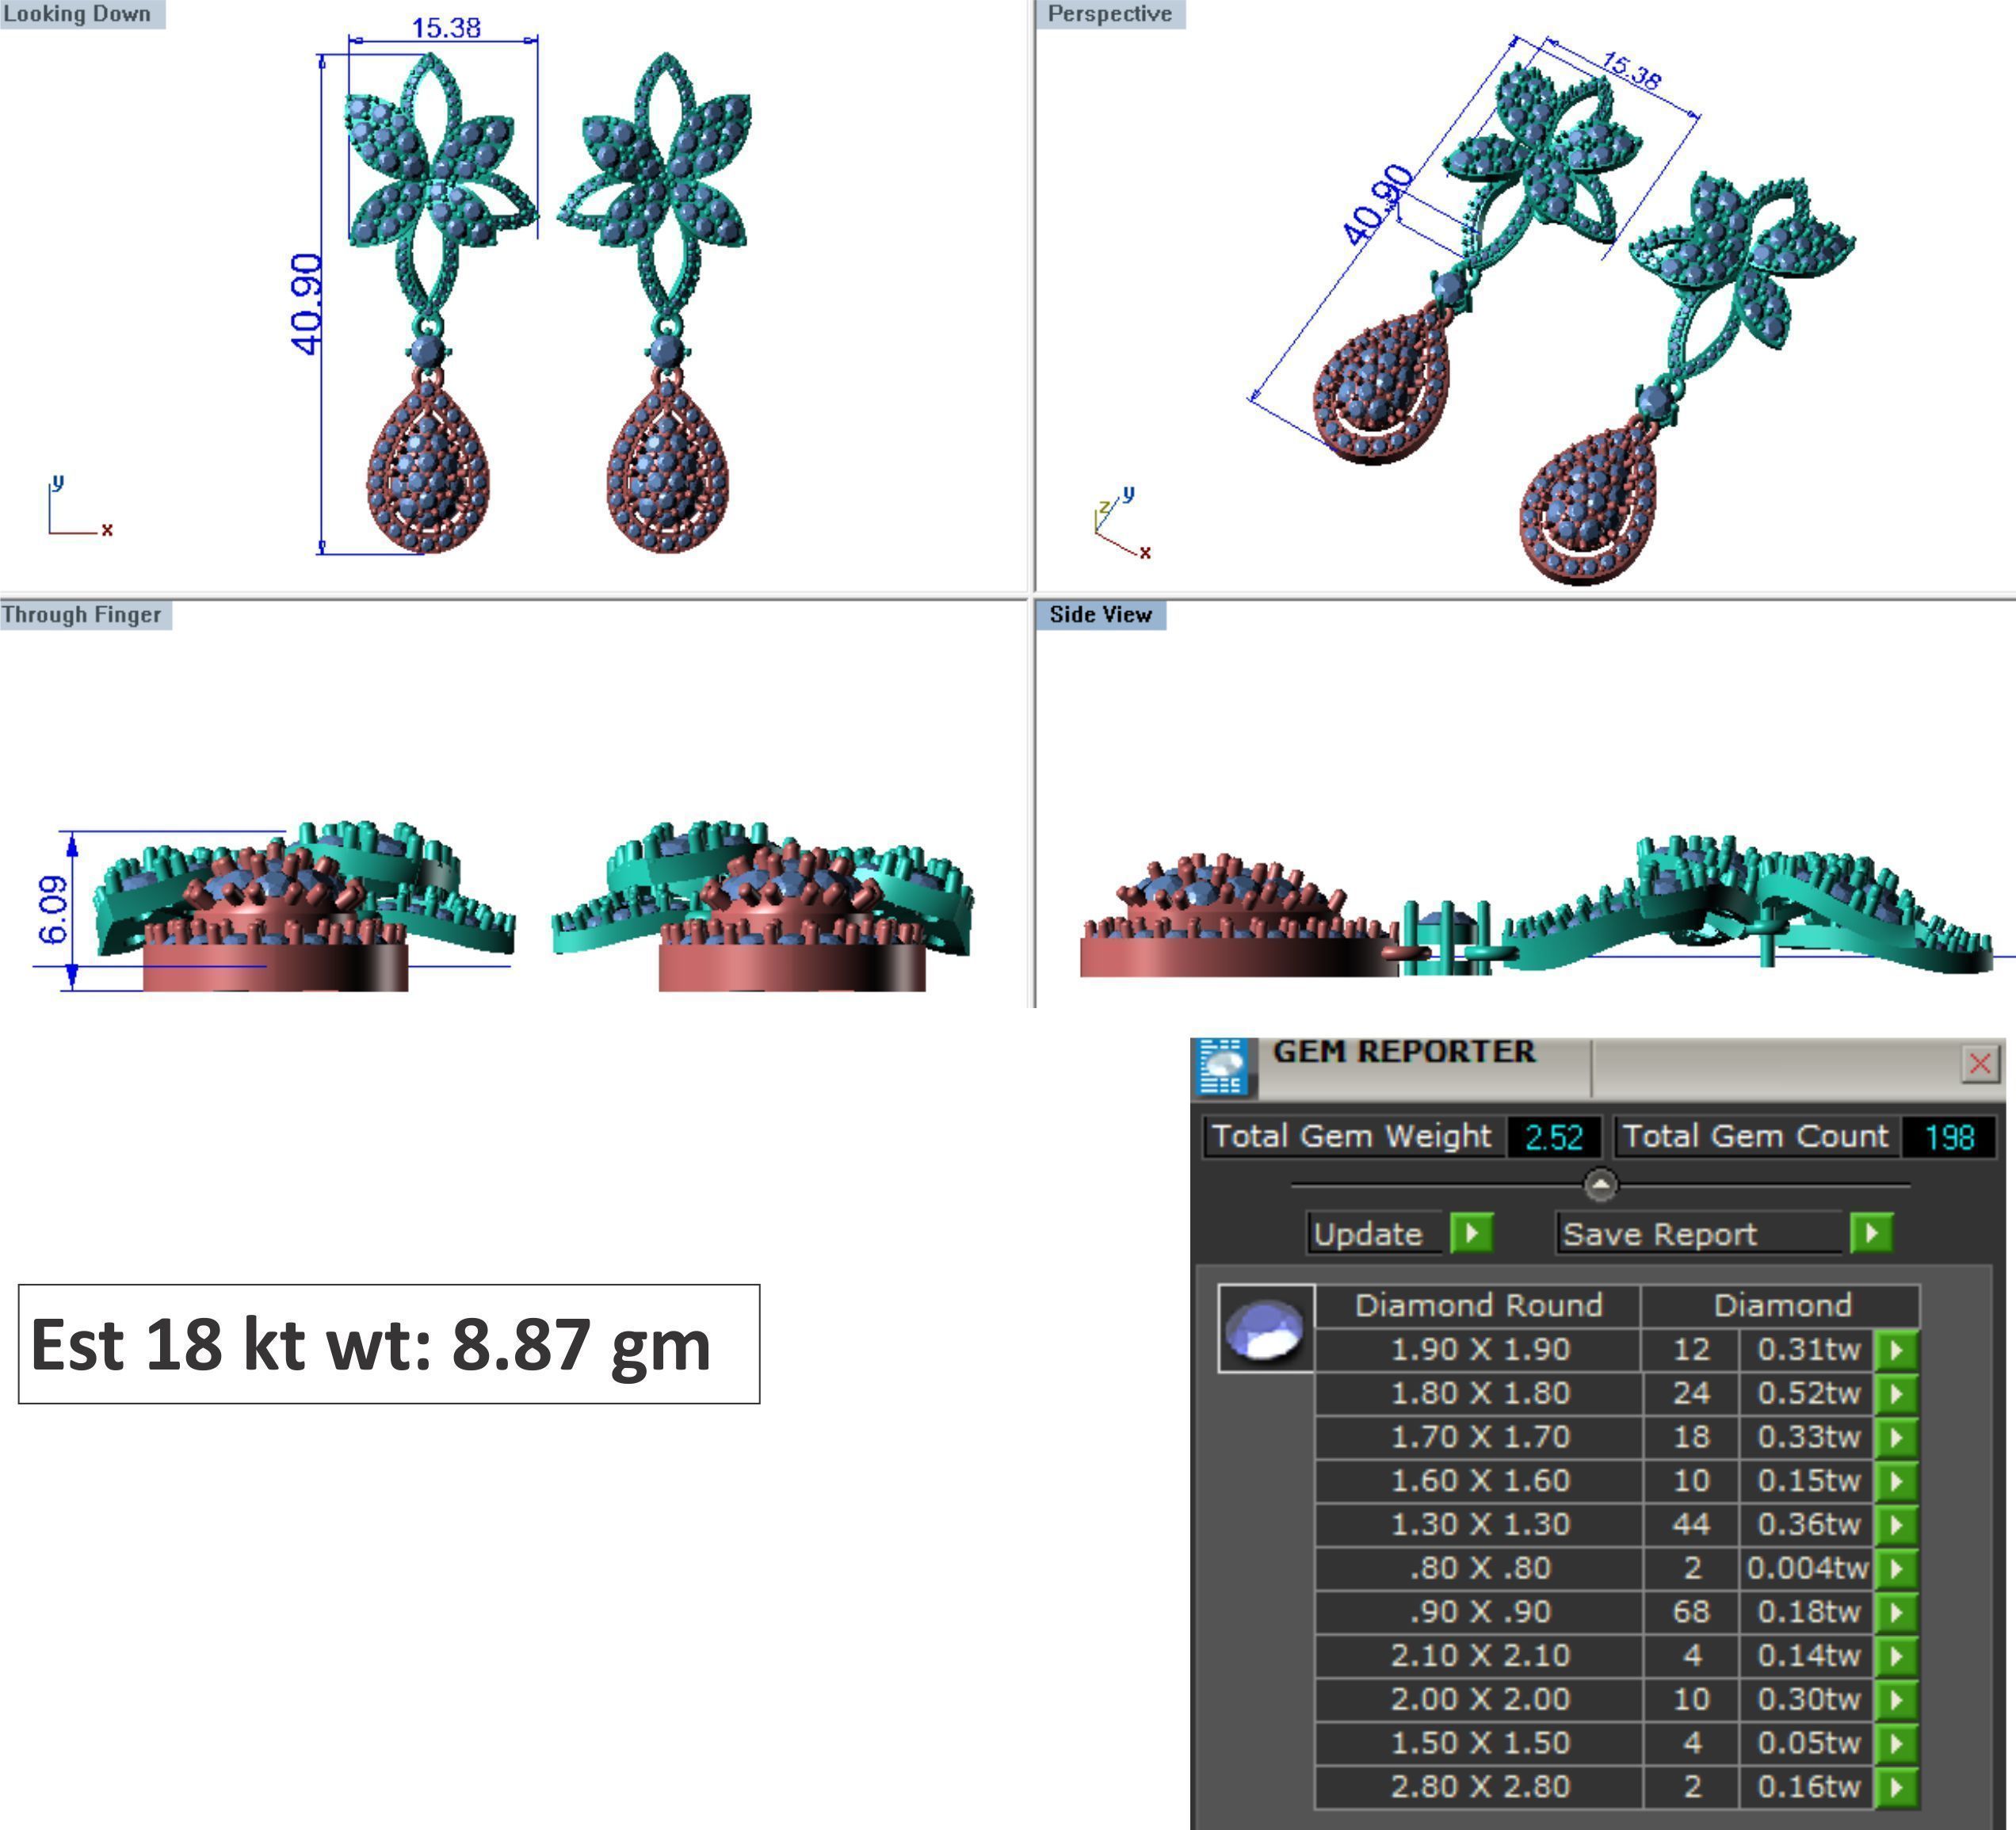Screen dimensions: 2016x1830
Task: Select the 1.30 X 1.30 size cell
Action: point(1480,1524)
